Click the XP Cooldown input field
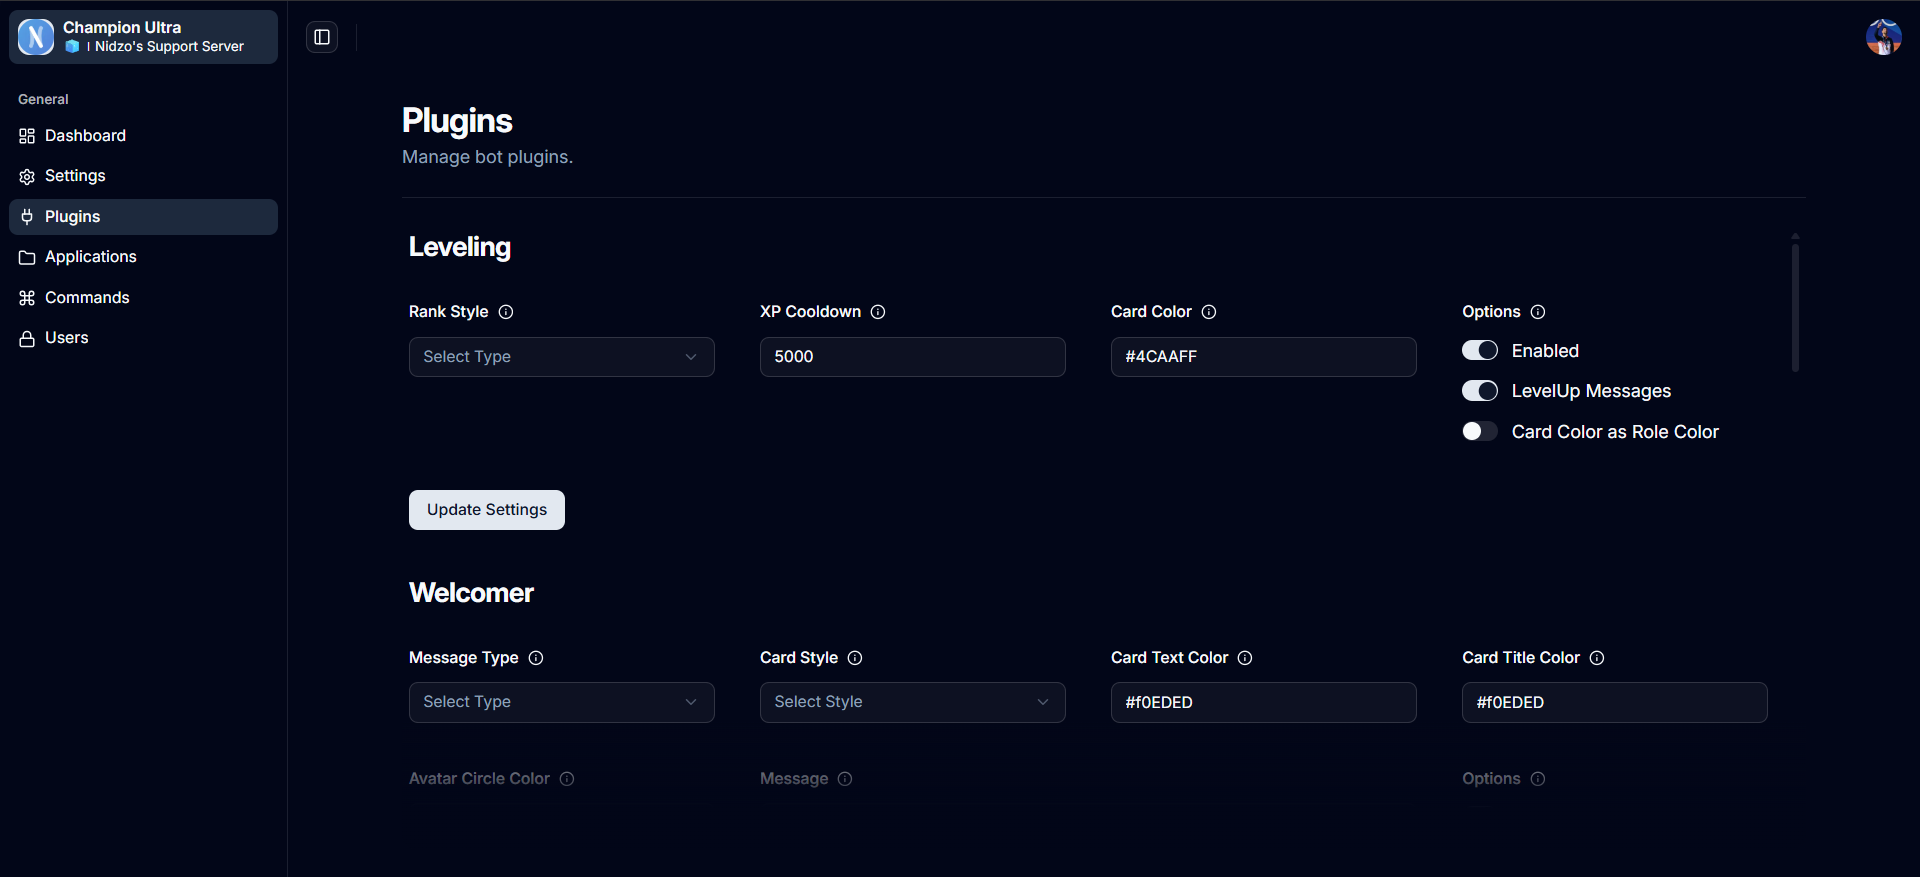This screenshot has width=1920, height=877. tap(912, 357)
